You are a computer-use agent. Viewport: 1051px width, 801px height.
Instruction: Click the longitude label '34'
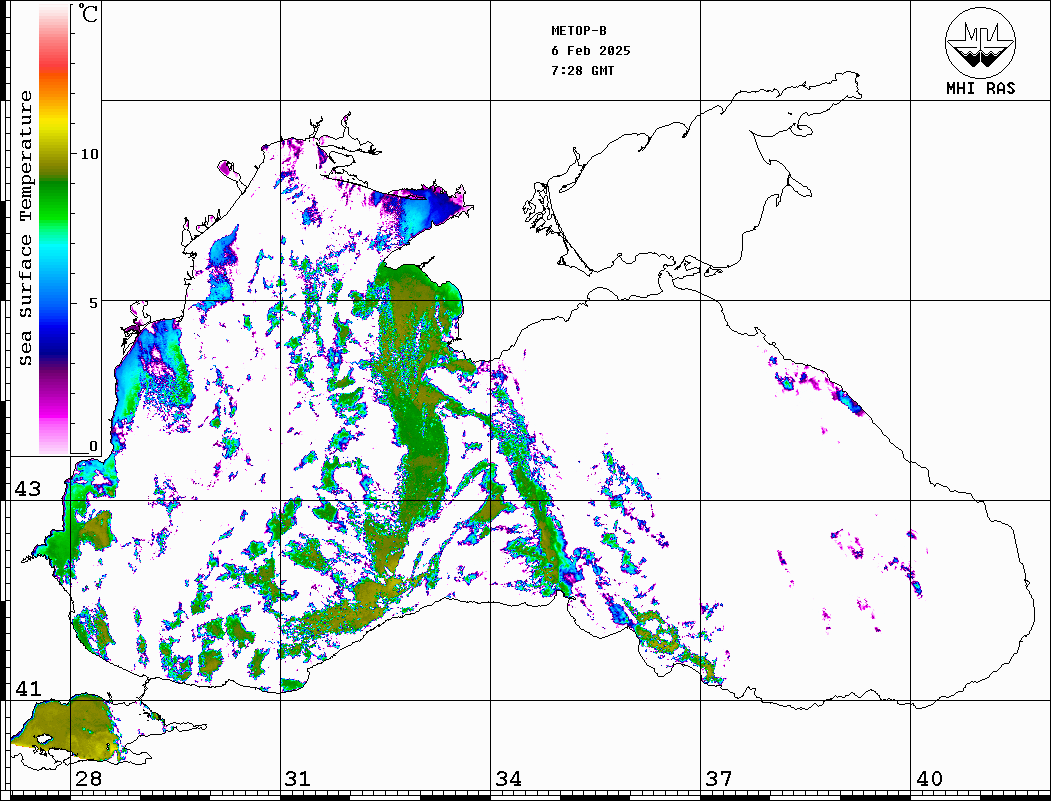click(508, 779)
